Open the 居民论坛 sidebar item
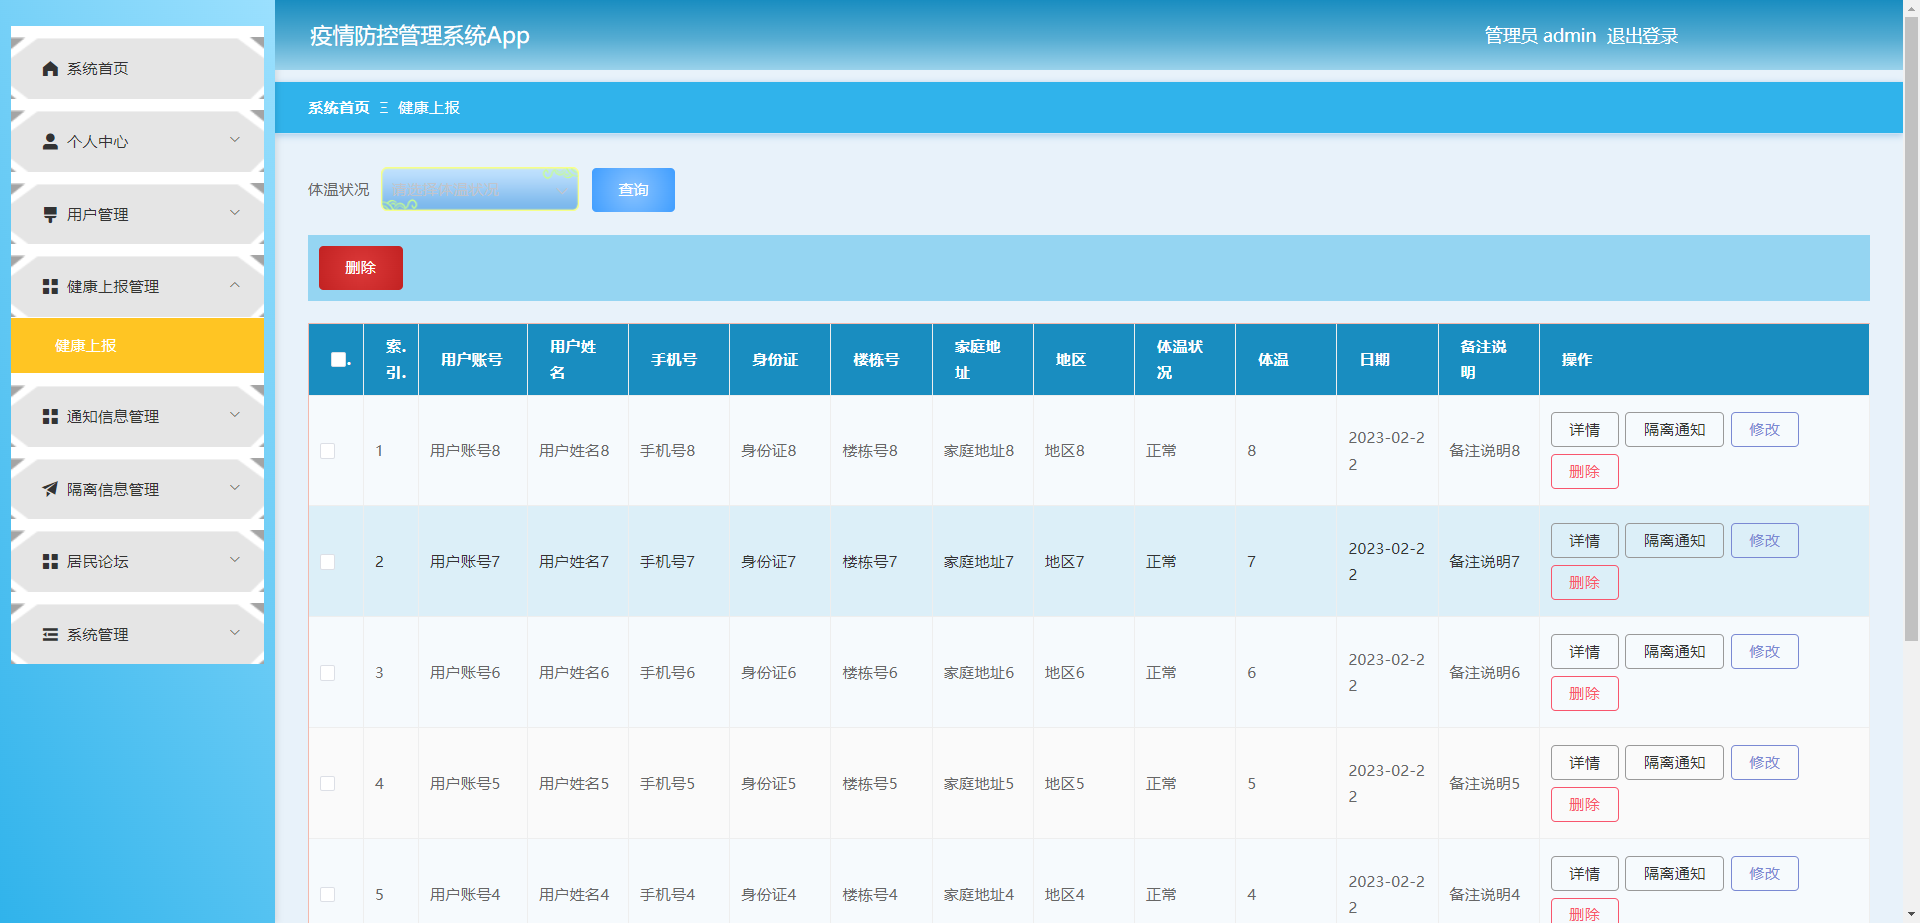The image size is (1920, 923). (x=138, y=562)
